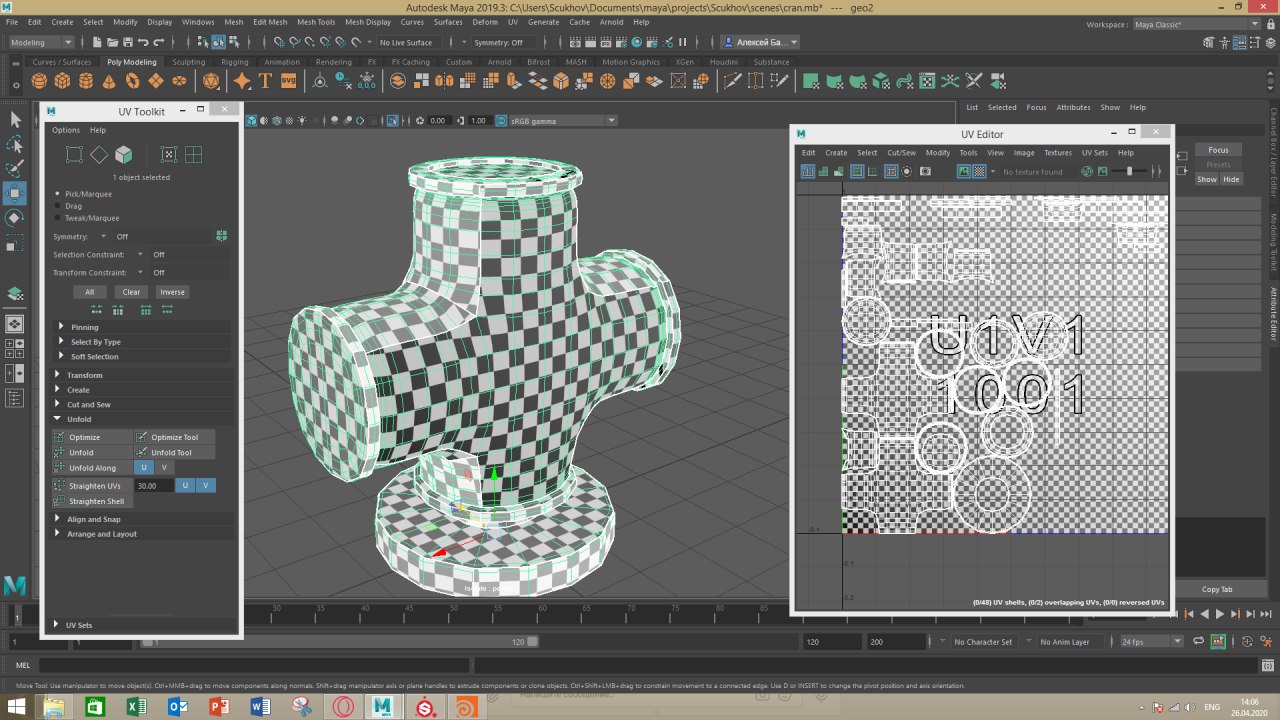Open PowerPoint from the Windows taskbar
1280x720 pixels.
pyautogui.click(x=218, y=707)
